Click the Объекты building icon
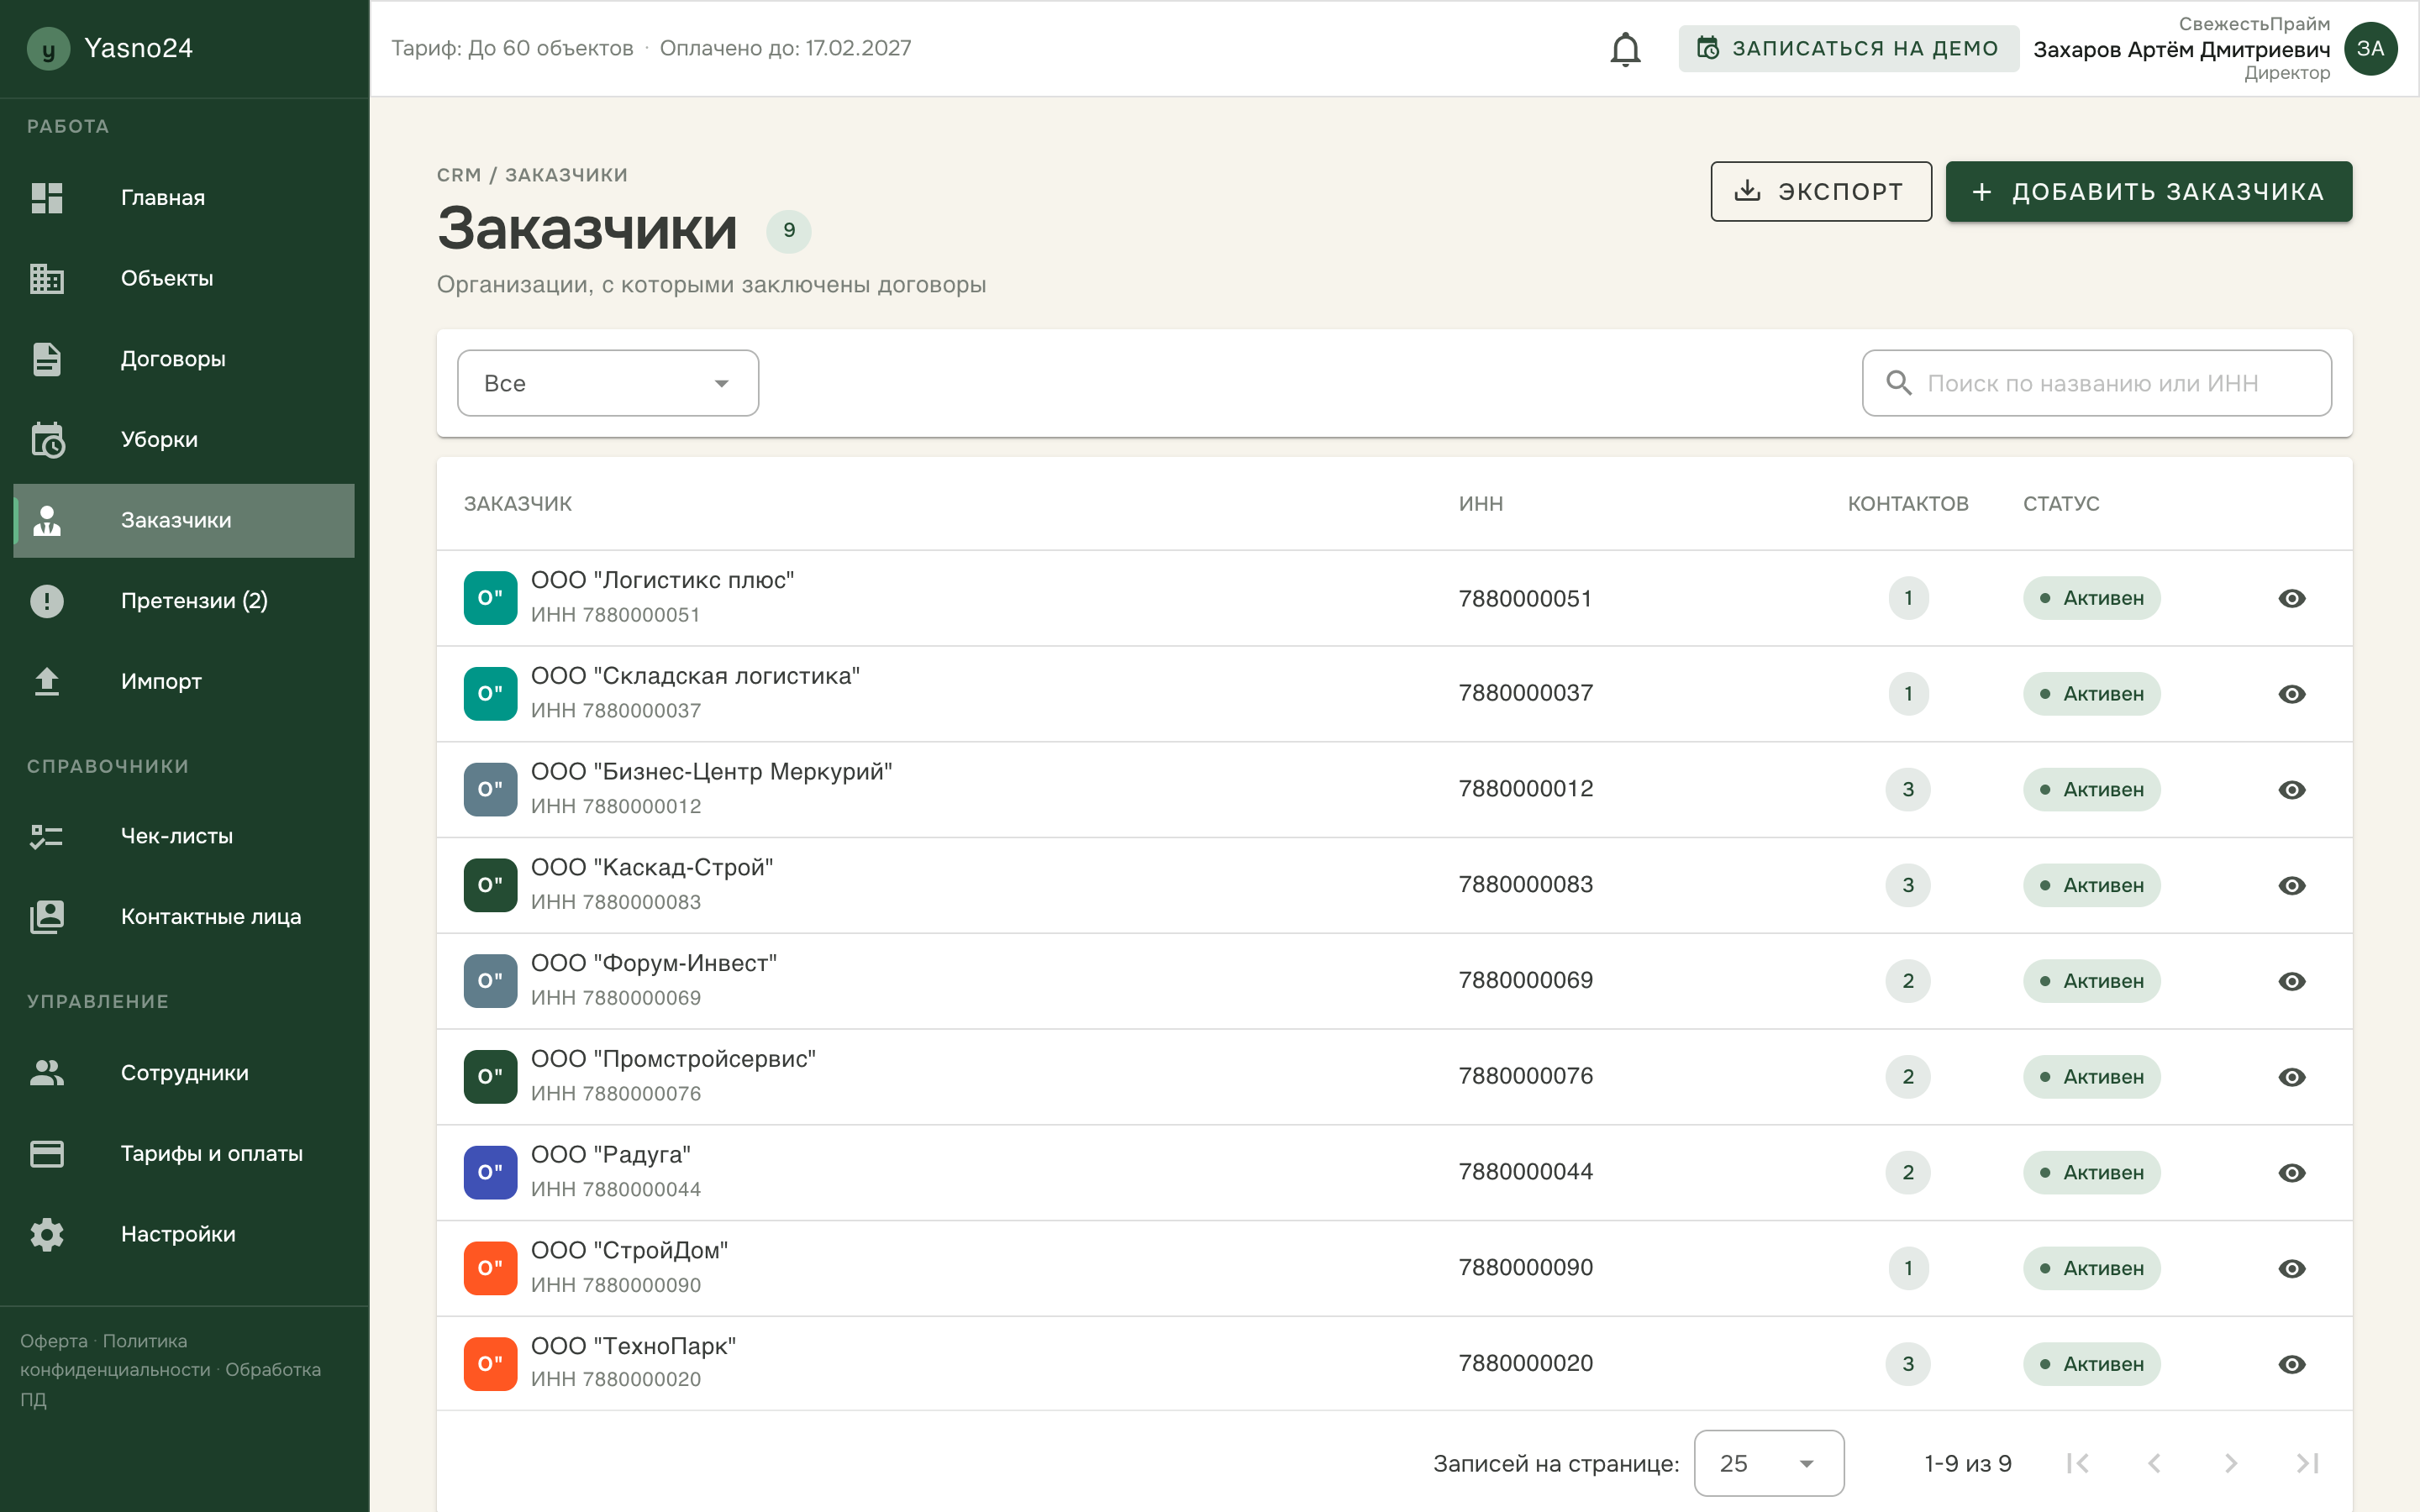Screen dimensions: 2420x1512 point(47,279)
